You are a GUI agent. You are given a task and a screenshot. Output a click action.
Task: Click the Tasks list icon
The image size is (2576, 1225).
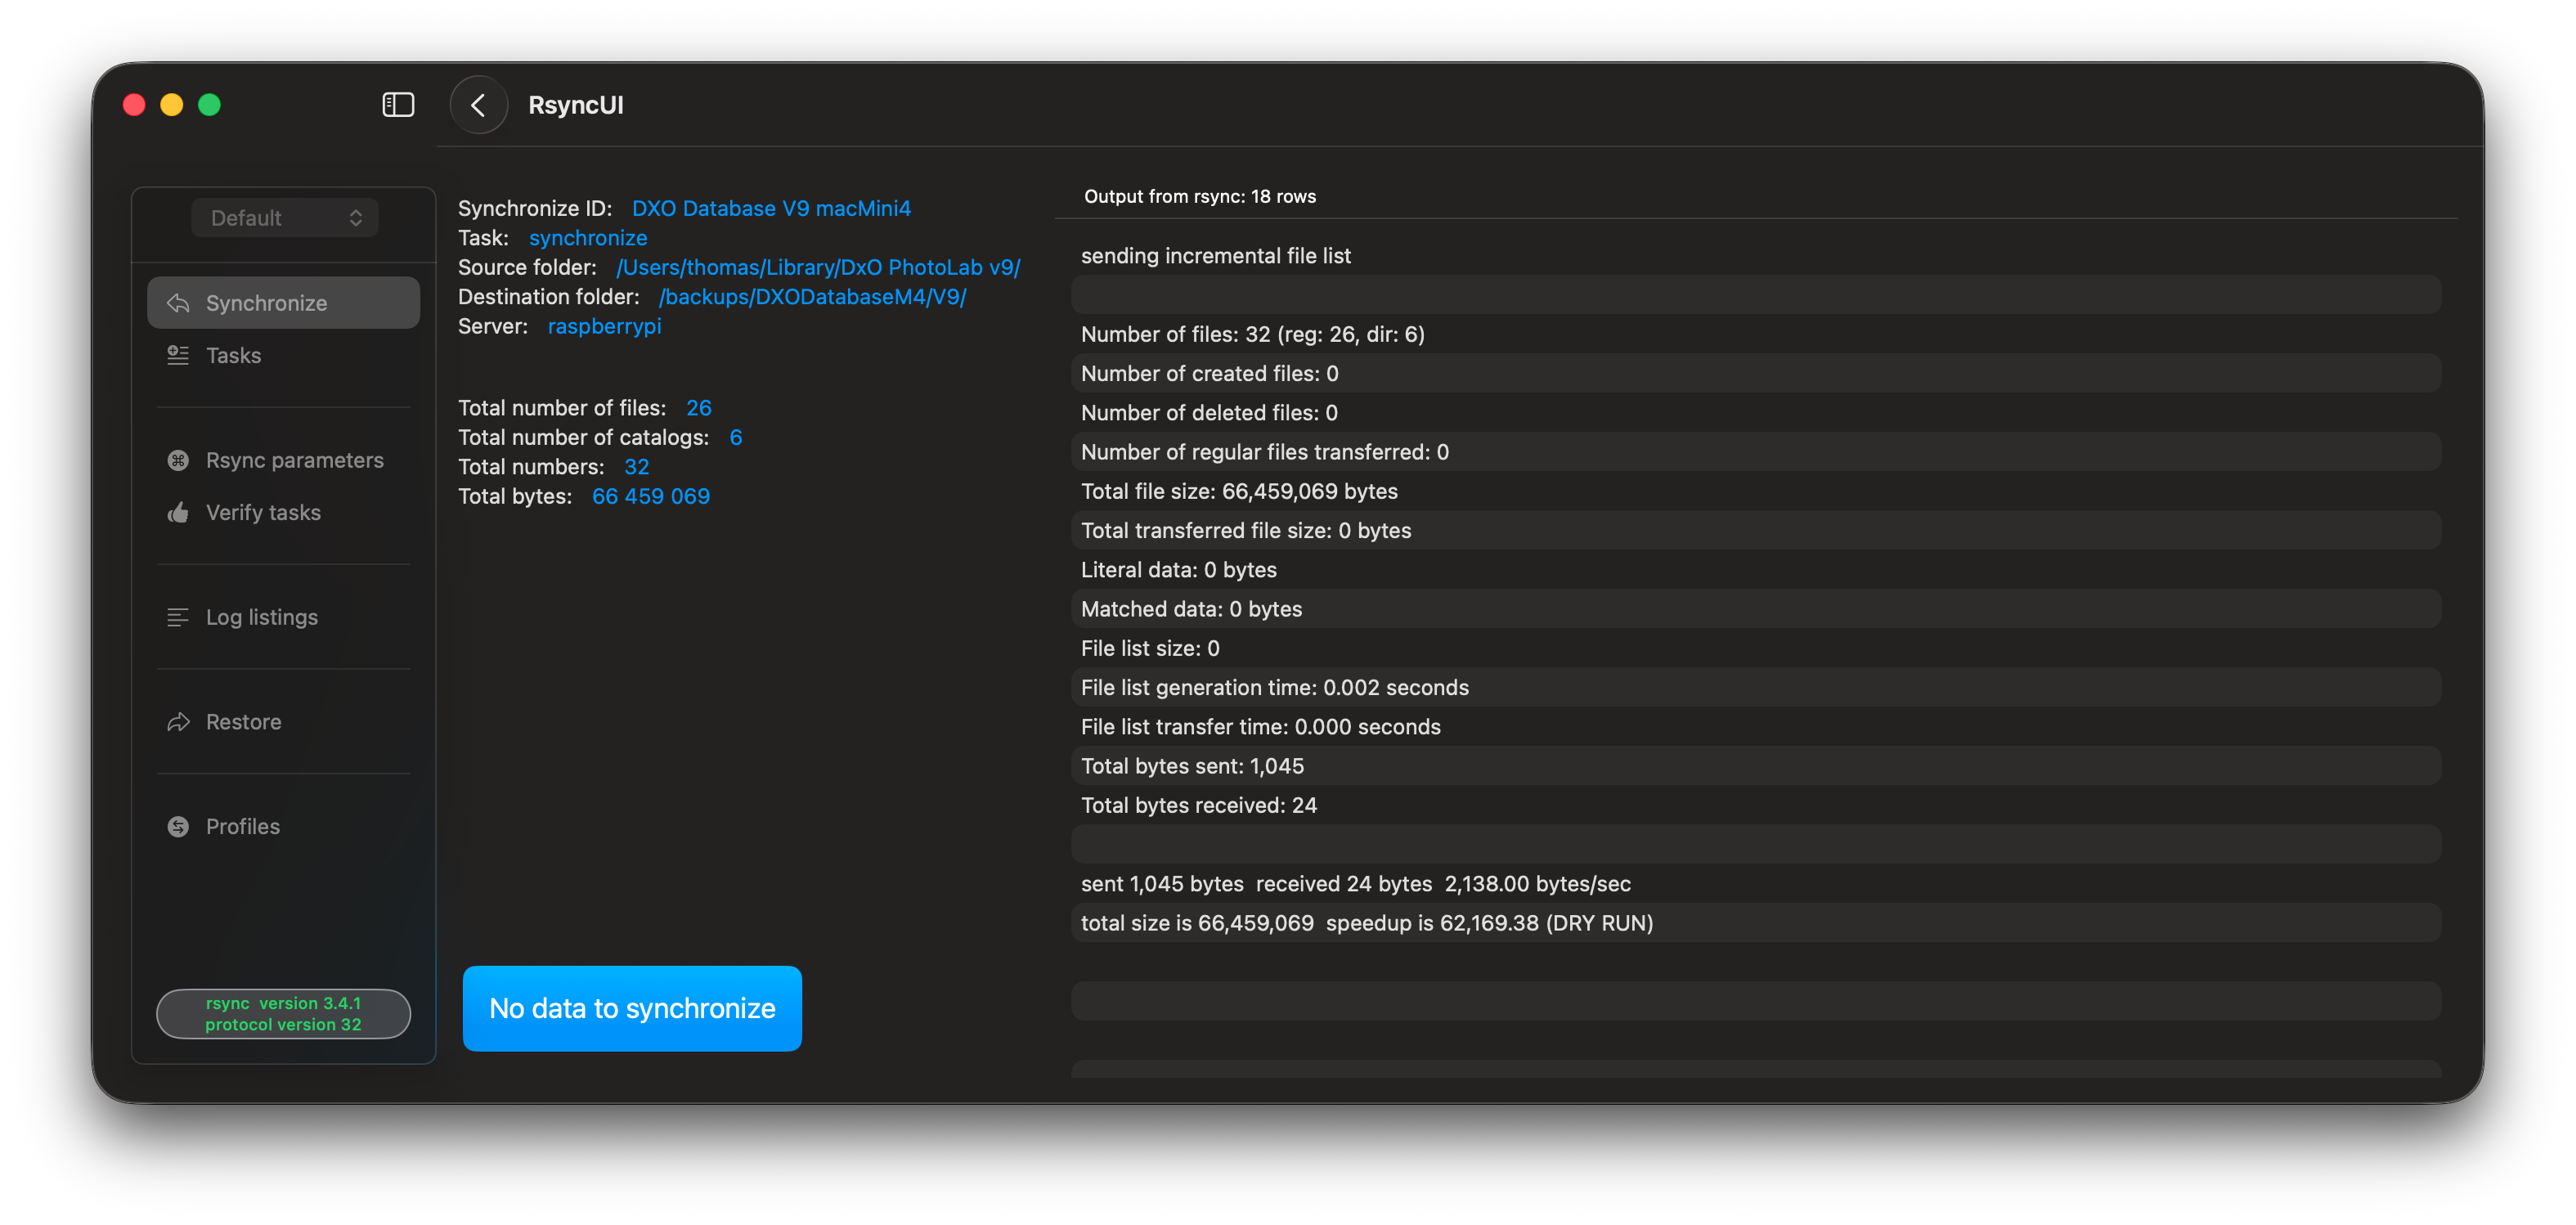(178, 355)
